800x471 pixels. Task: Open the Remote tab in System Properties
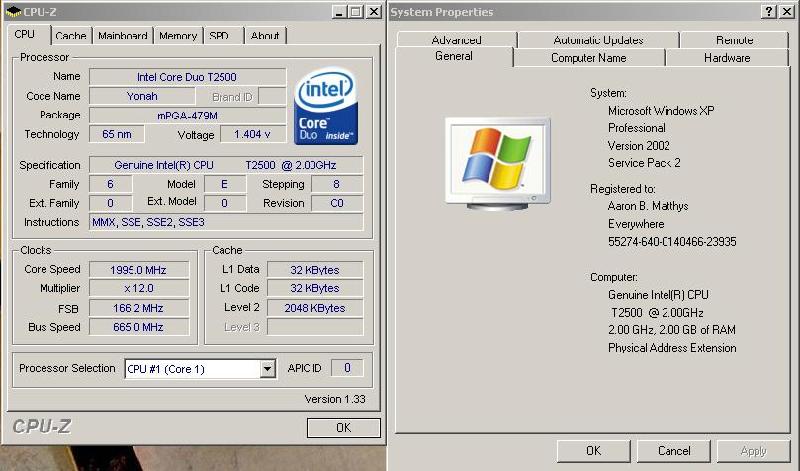734,40
